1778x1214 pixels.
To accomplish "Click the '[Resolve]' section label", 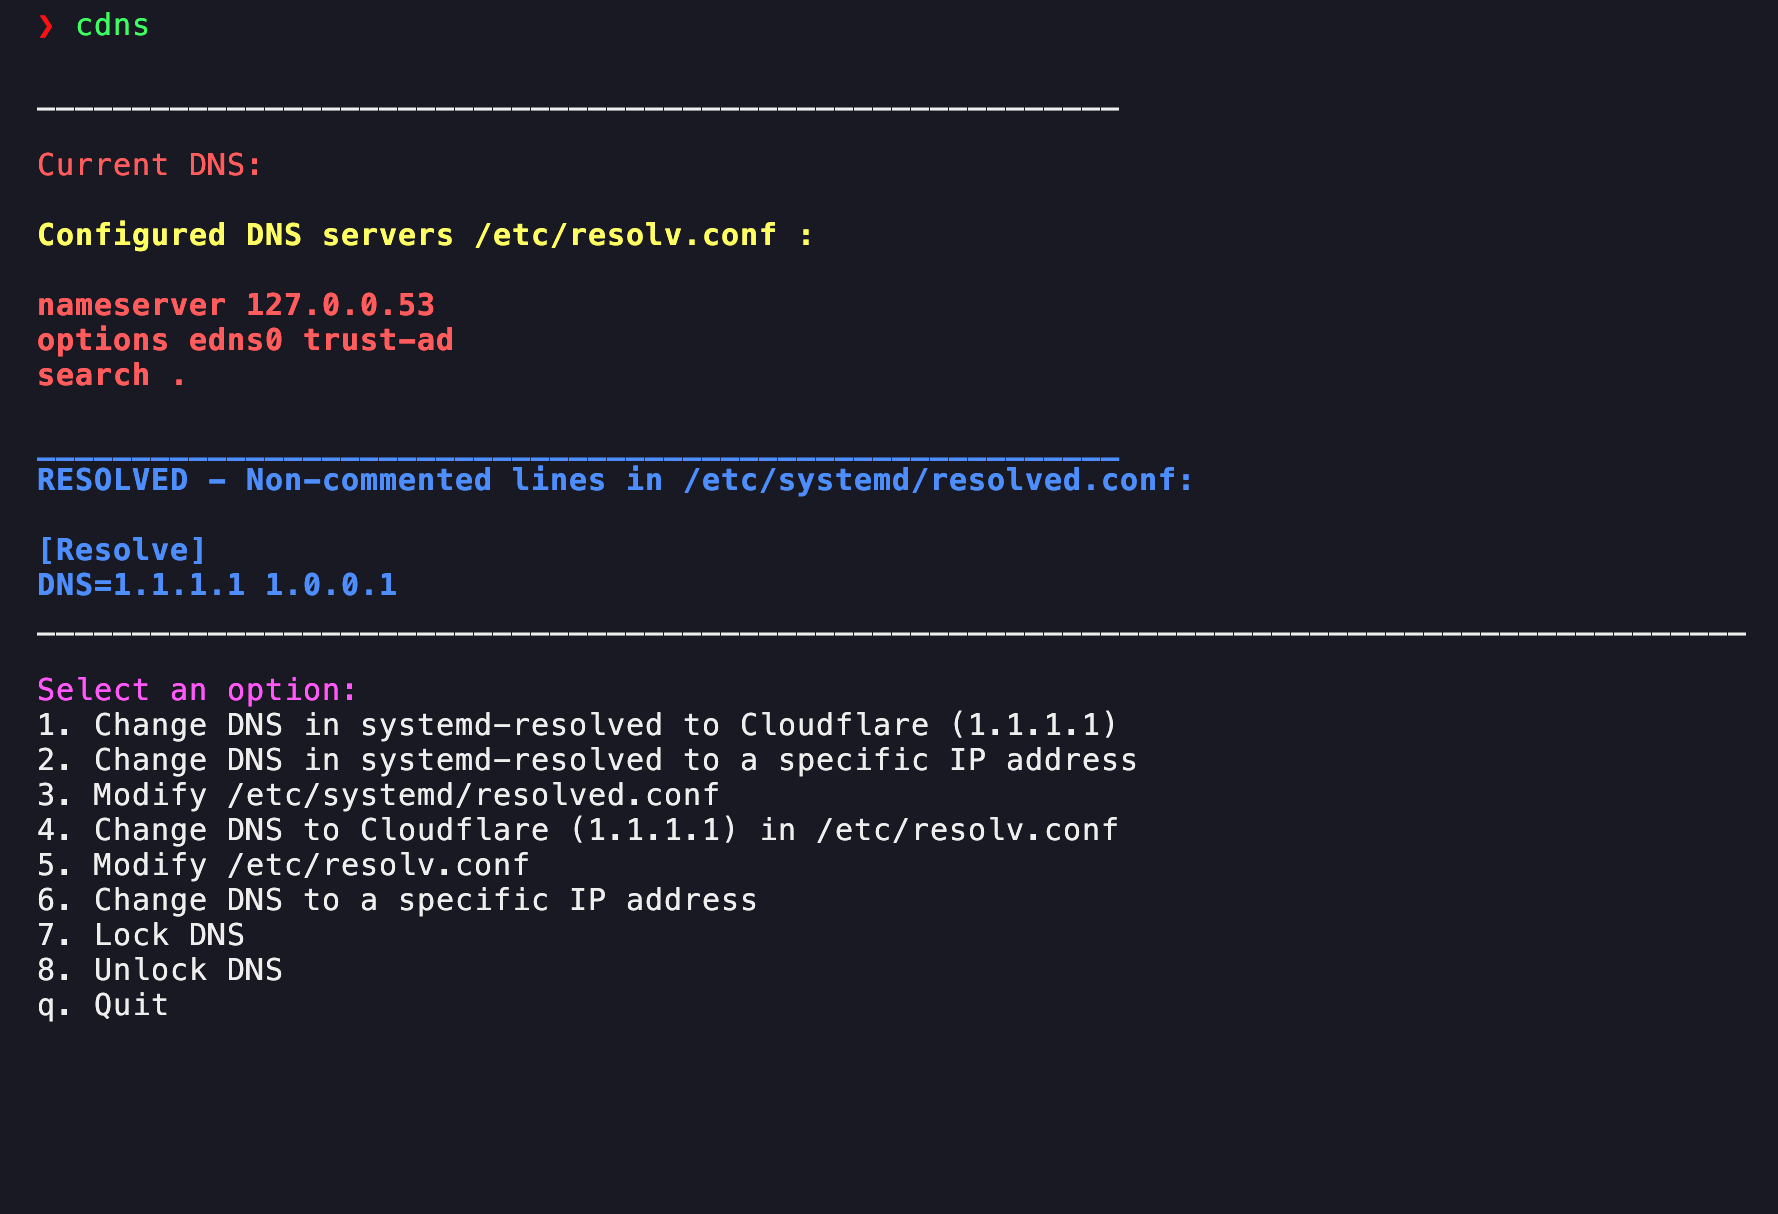I will tap(121, 550).
